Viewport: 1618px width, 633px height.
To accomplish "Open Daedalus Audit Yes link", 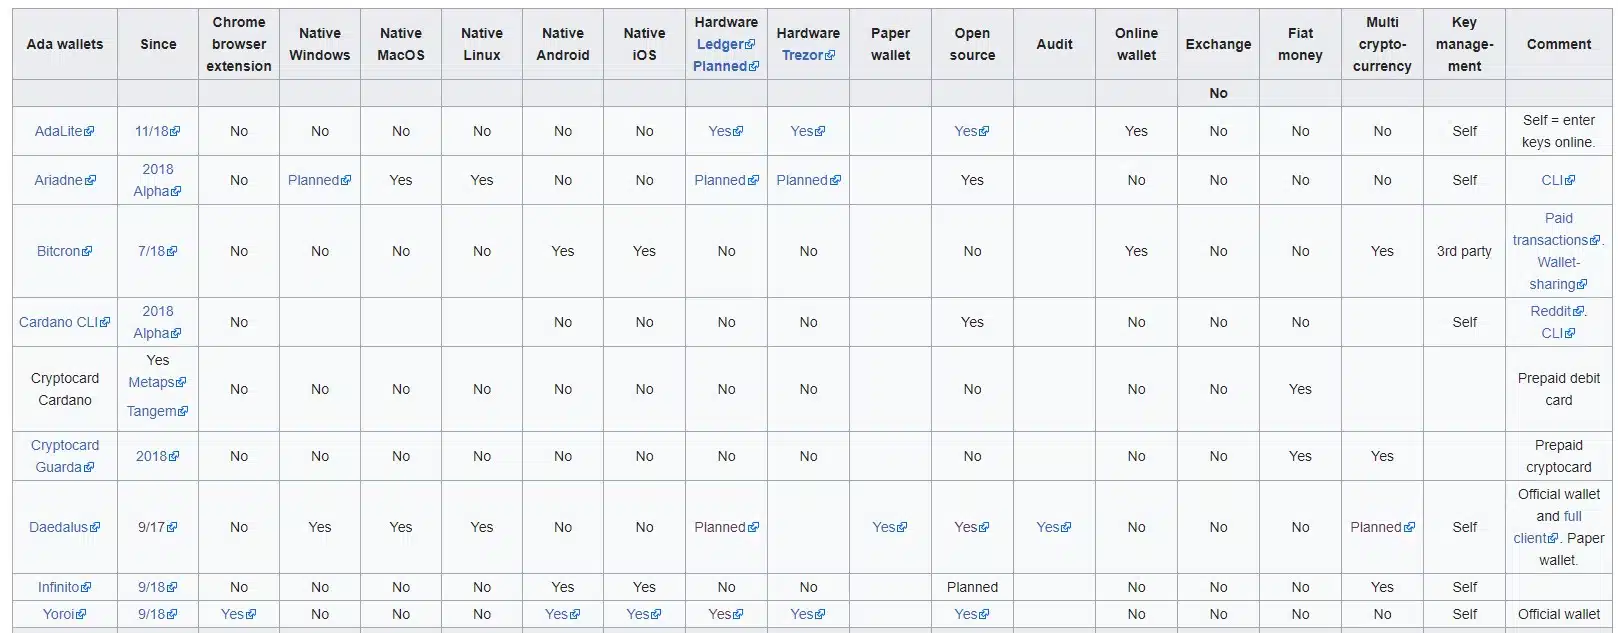I will [x=1054, y=527].
